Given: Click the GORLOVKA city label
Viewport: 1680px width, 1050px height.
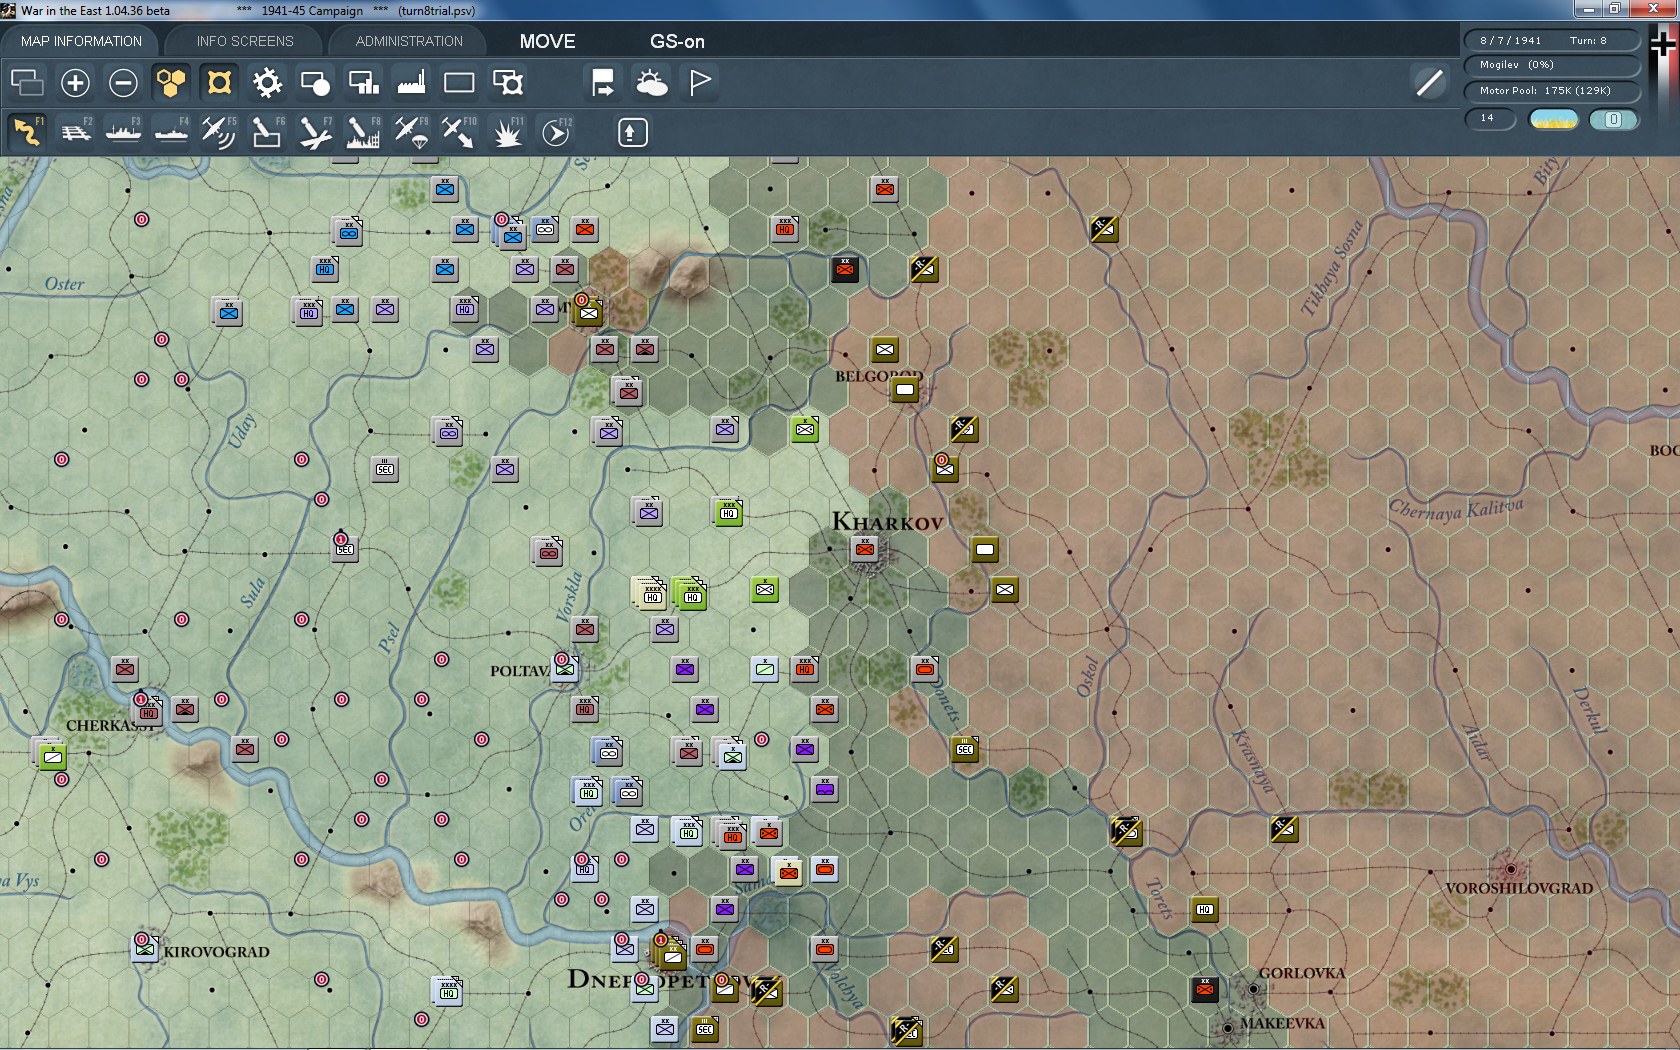Looking at the screenshot, I should 1302,973.
